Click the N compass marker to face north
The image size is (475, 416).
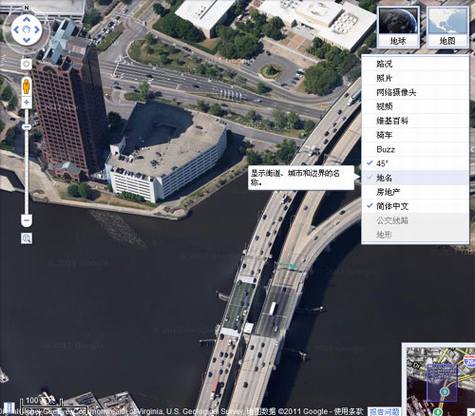[27, 8]
